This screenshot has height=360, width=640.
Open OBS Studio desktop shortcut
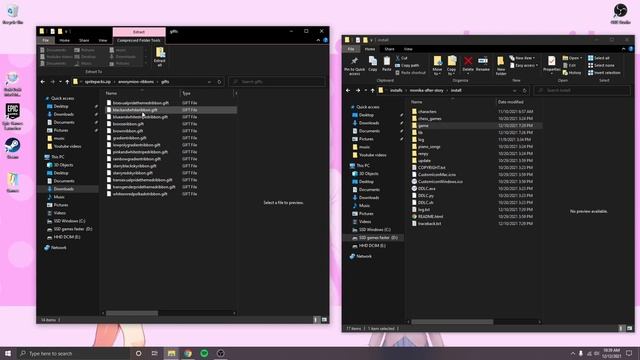click(x=620, y=13)
